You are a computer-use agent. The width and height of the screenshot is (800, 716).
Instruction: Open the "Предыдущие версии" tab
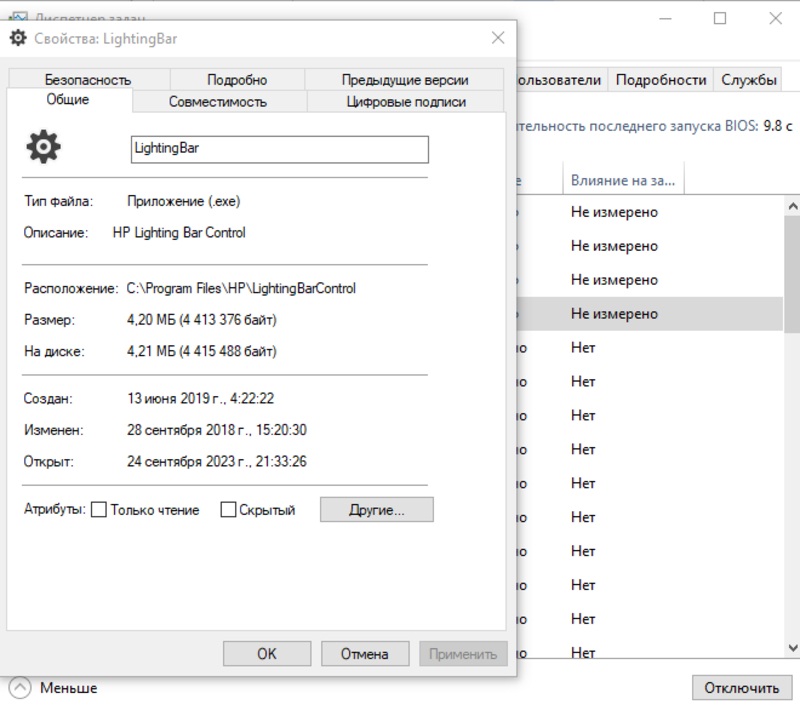point(404,80)
